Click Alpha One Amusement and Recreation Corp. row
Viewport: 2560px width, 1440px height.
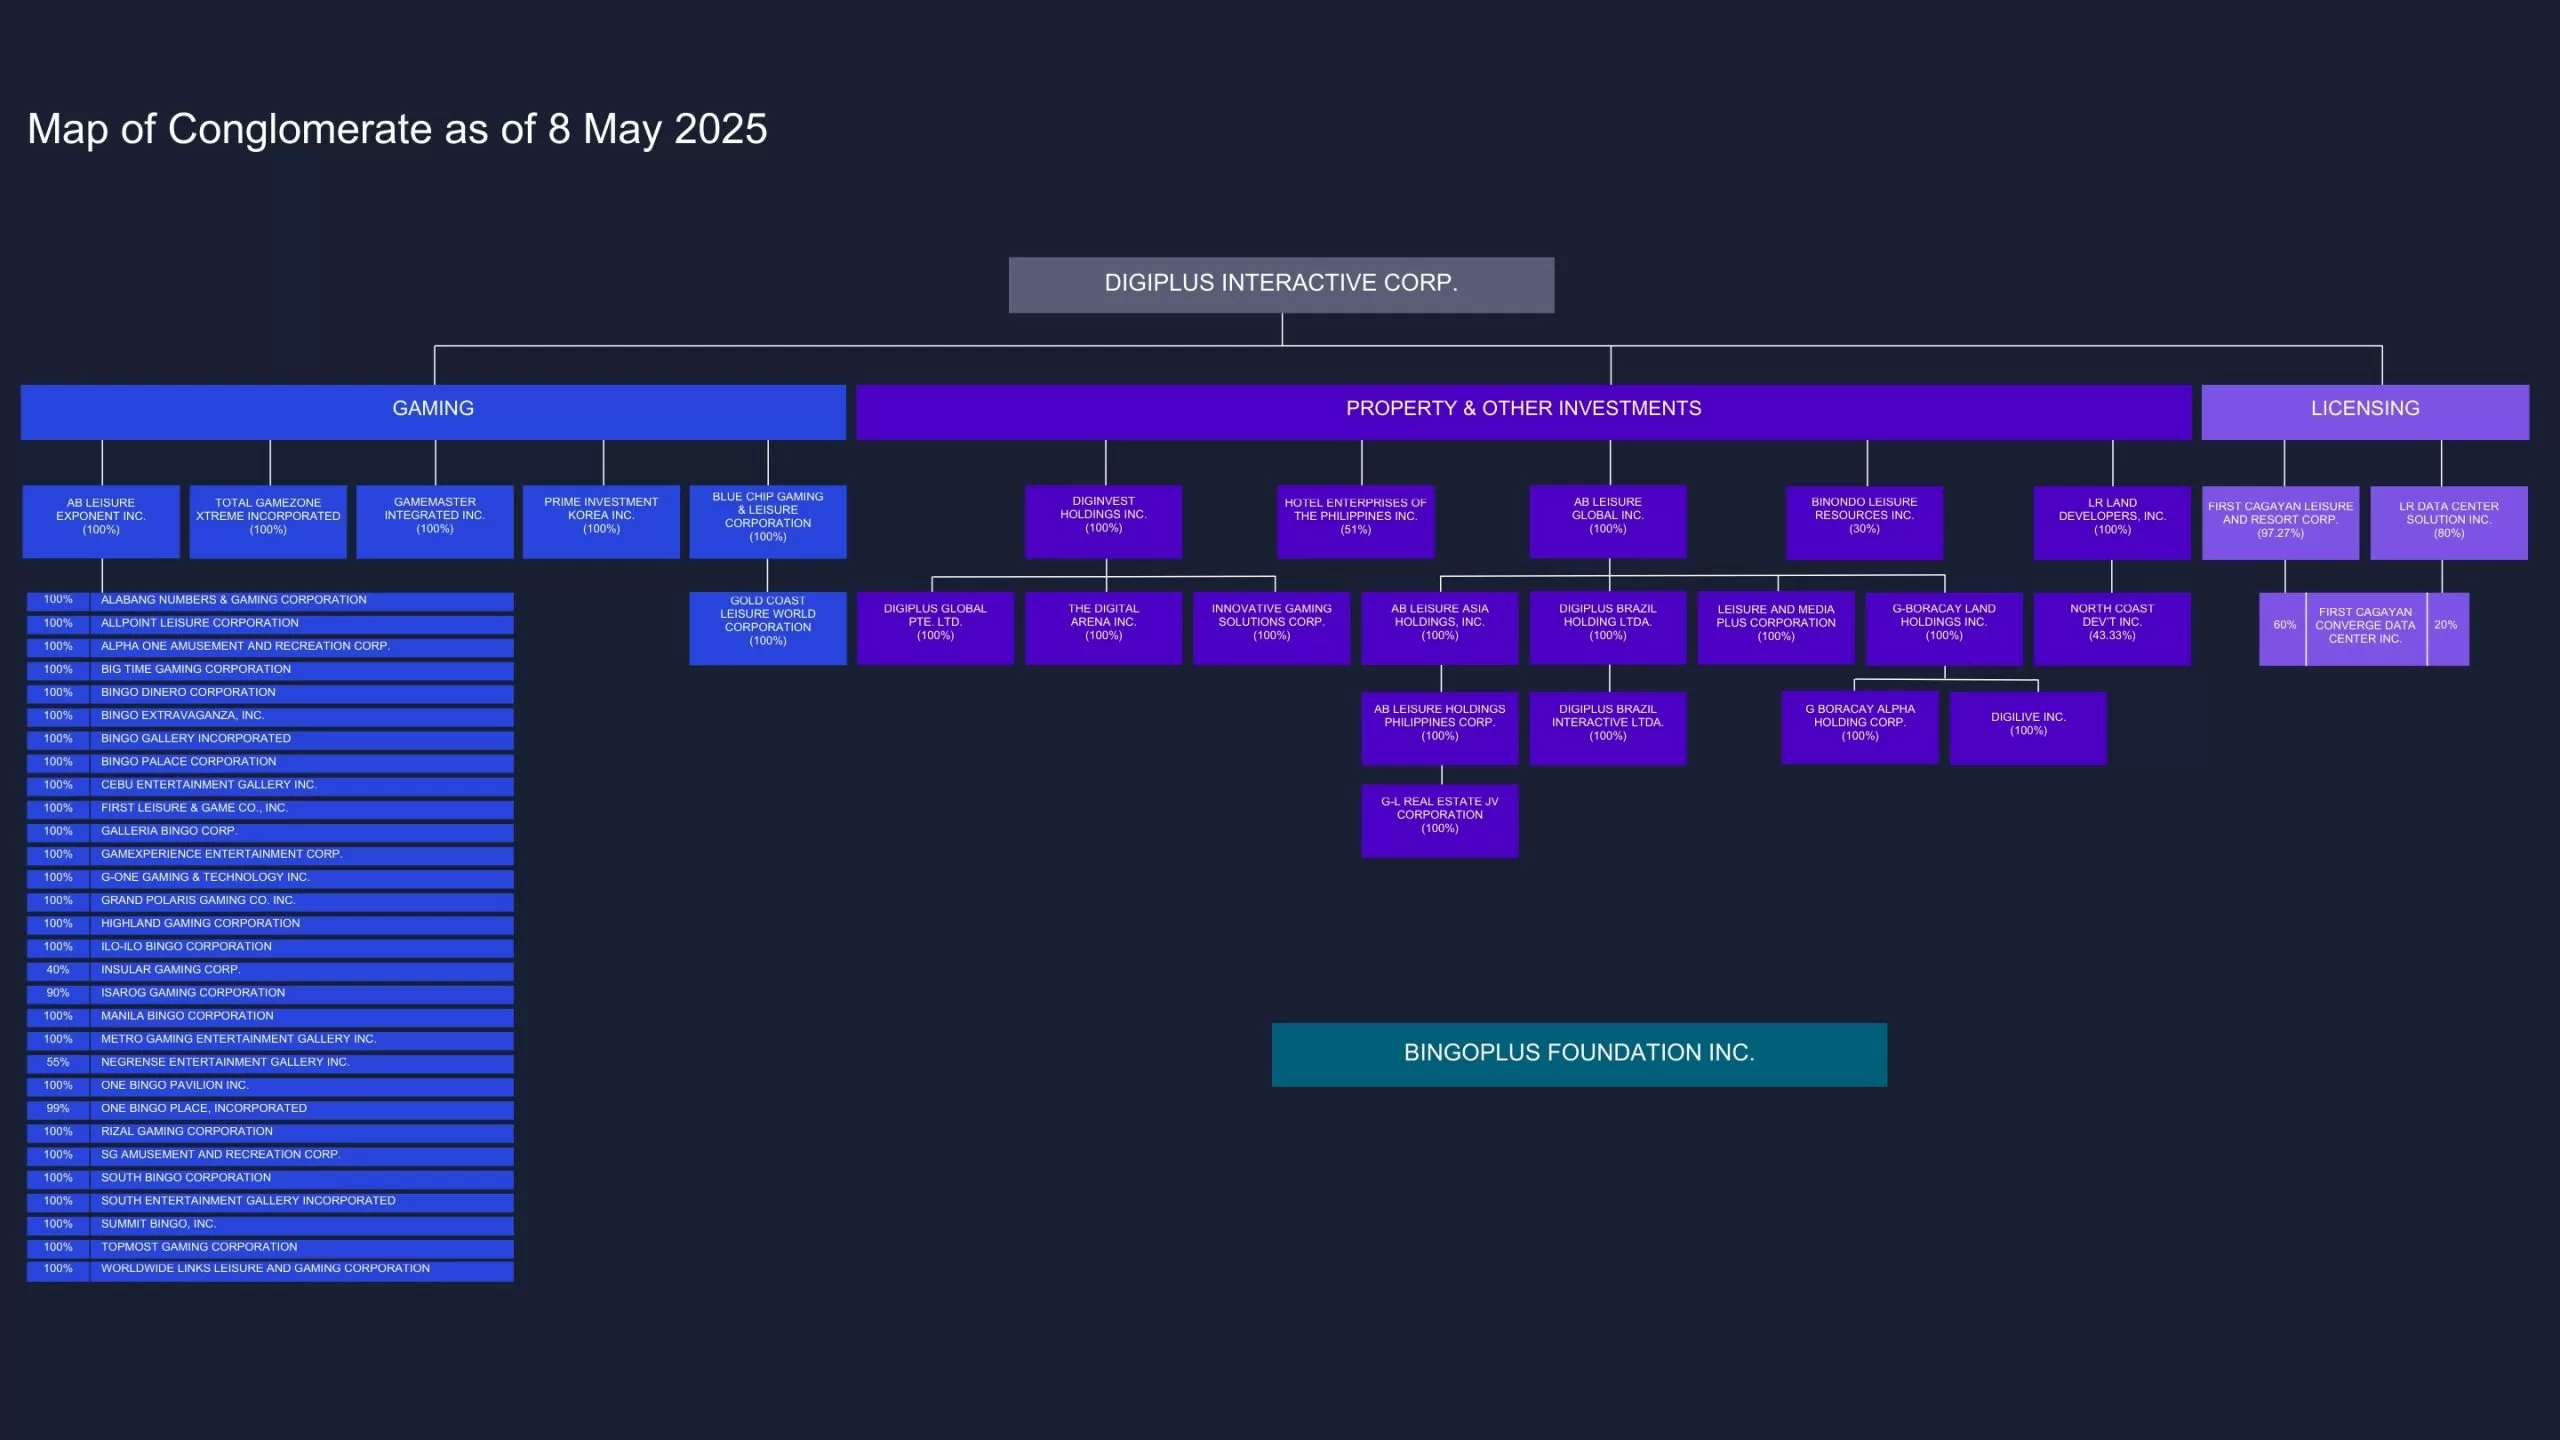click(270, 647)
